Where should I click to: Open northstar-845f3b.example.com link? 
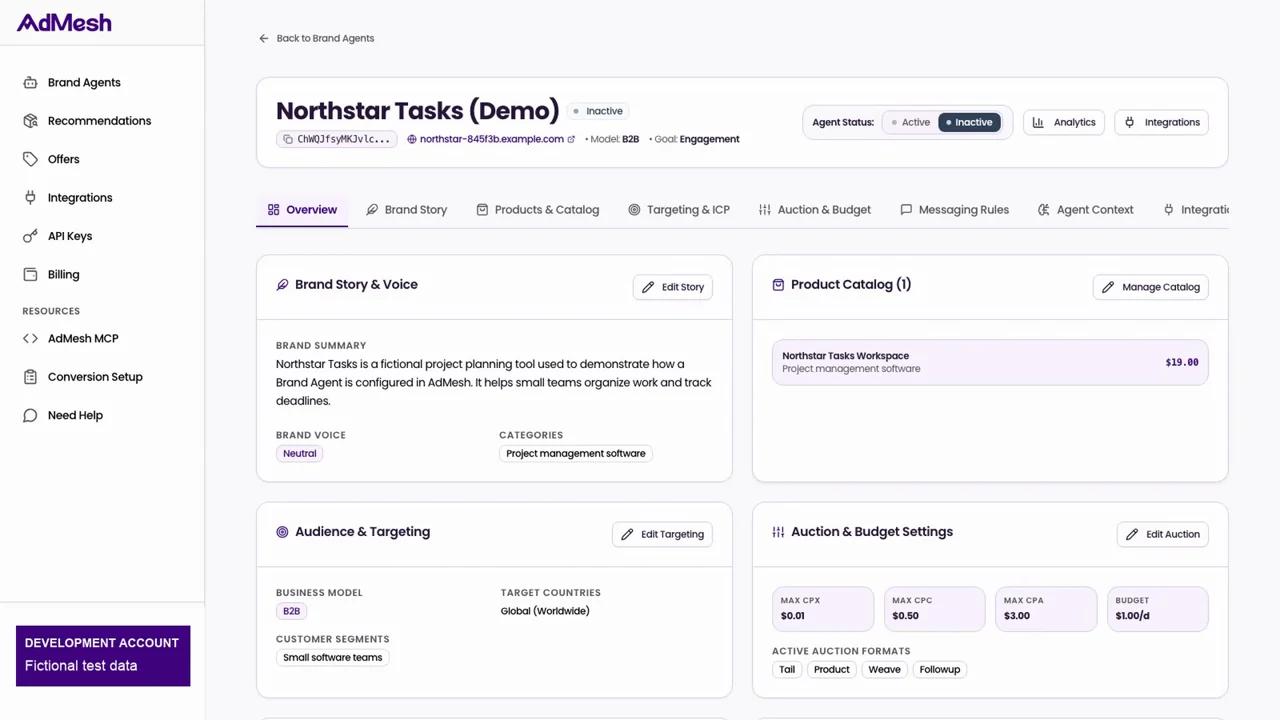[x=491, y=139]
